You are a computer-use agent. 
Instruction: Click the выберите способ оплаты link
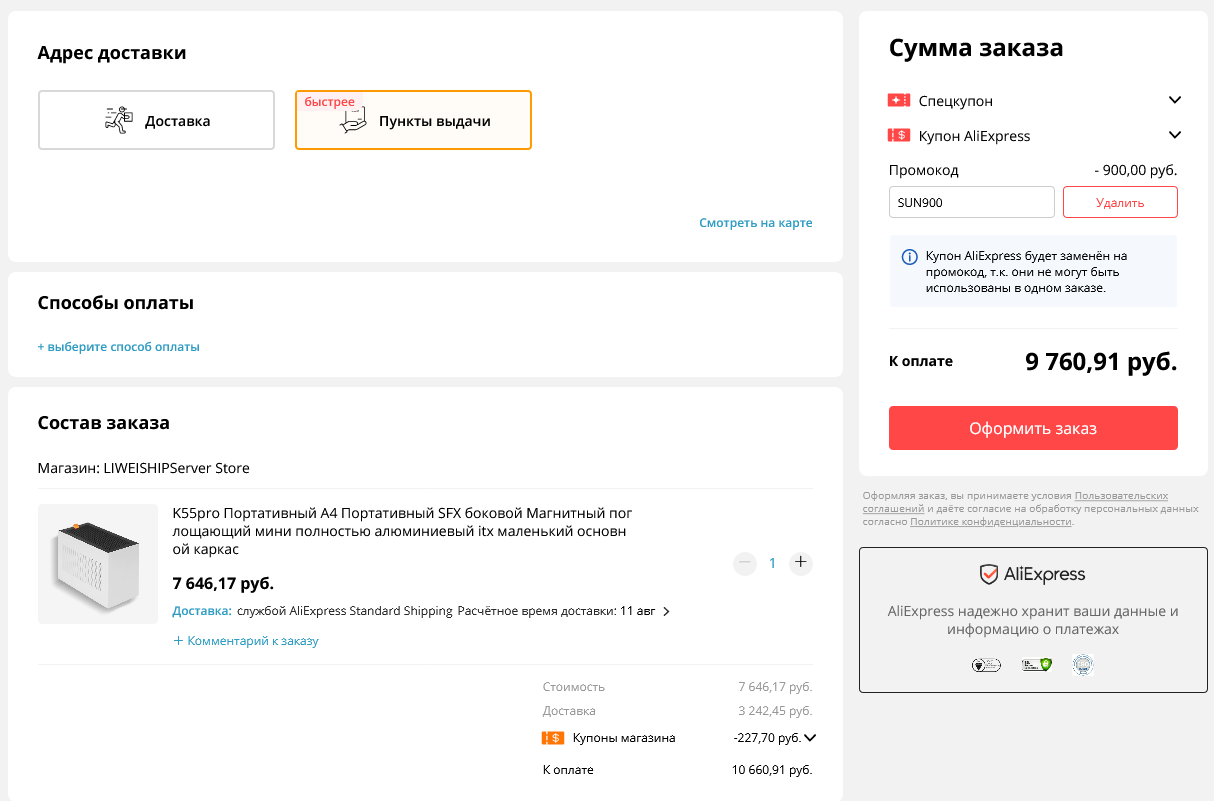coord(119,347)
